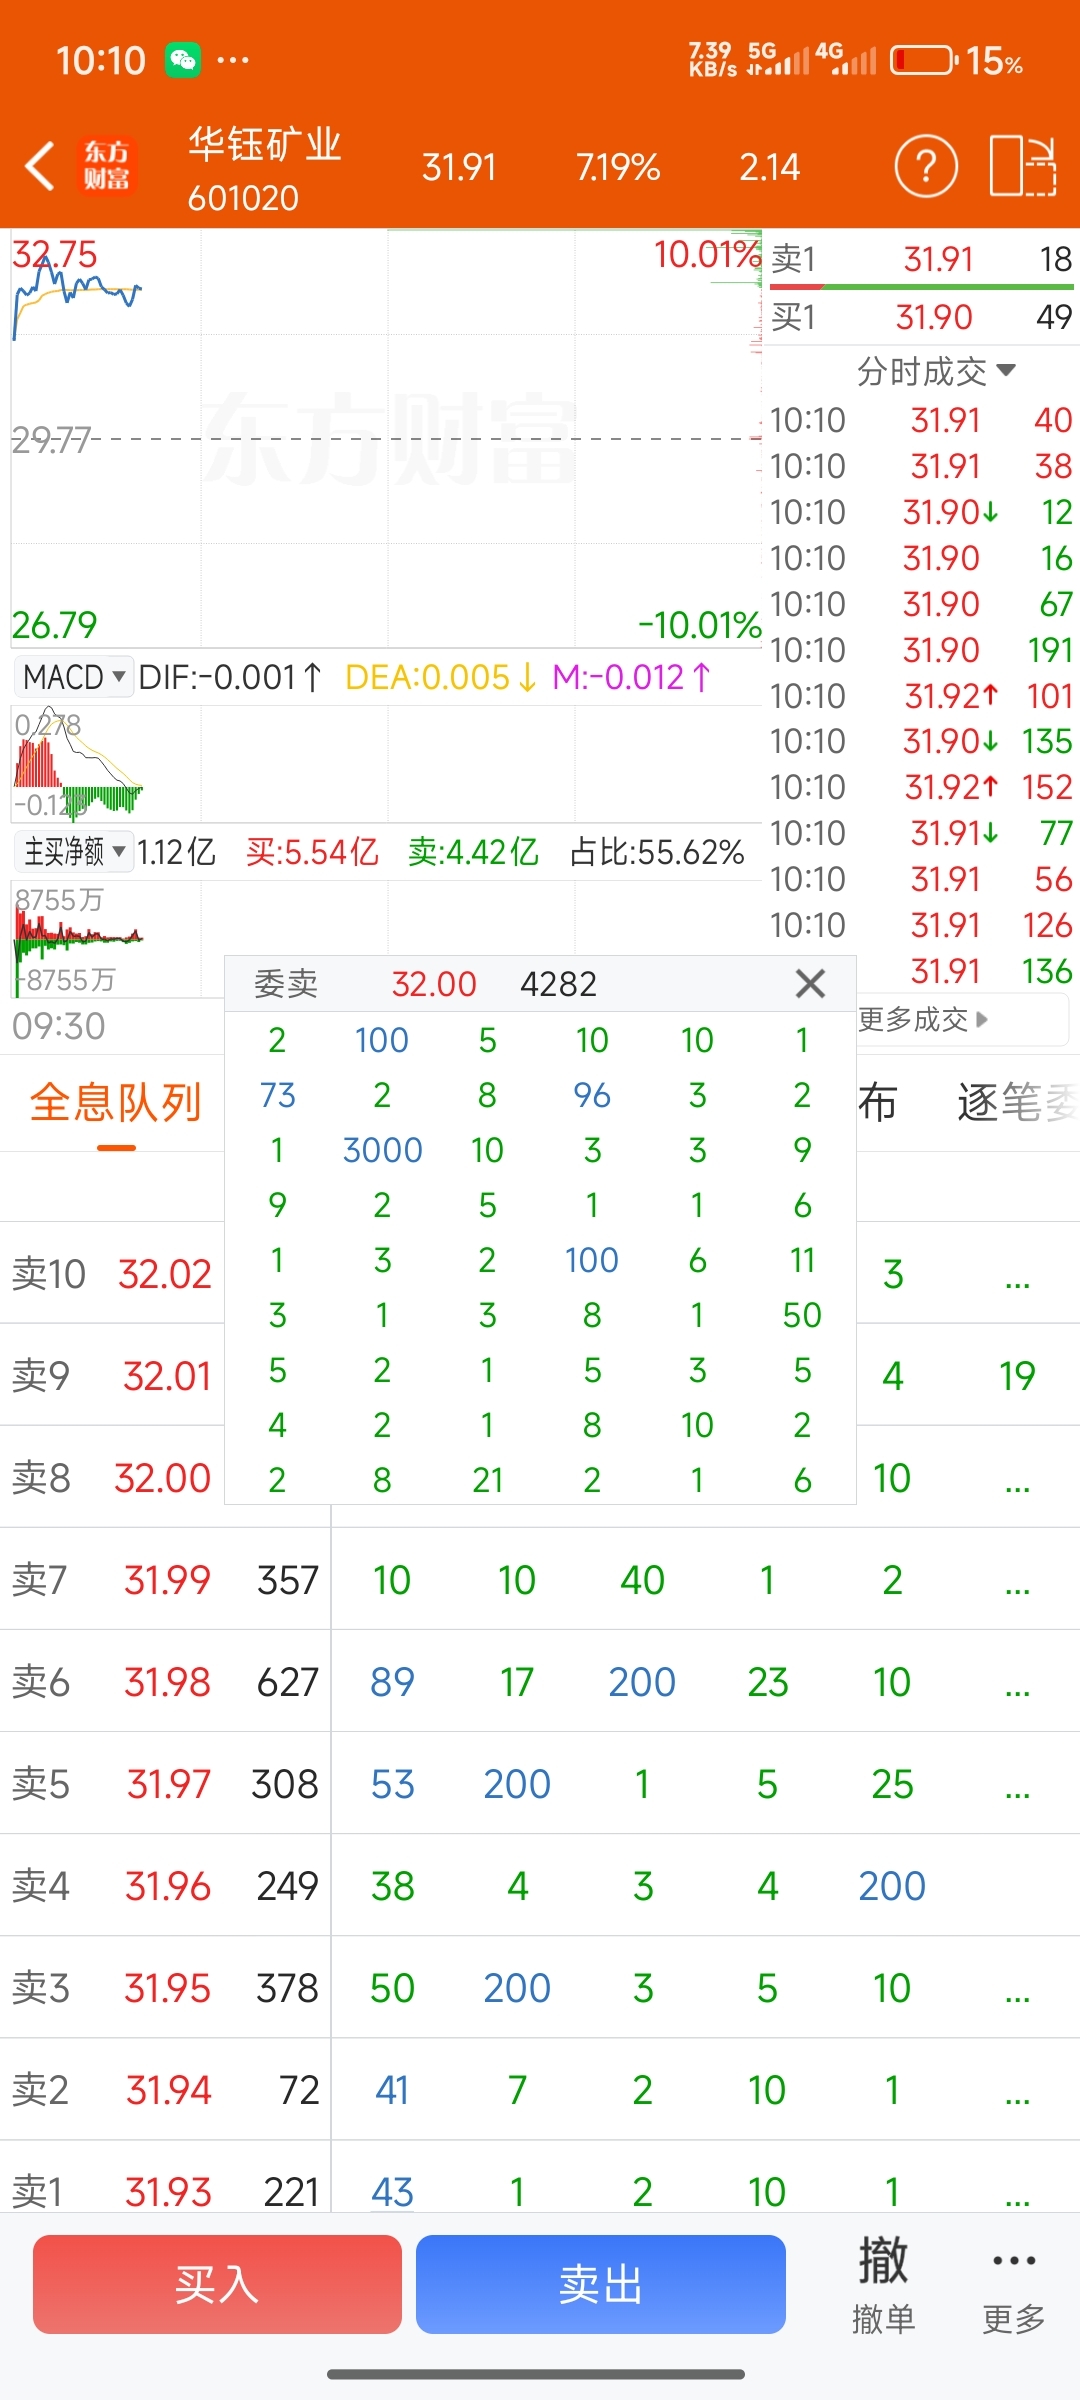This screenshot has height=2400, width=1080.
Task: Open 更多成交 link
Action: pyautogui.click(x=922, y=1019)
